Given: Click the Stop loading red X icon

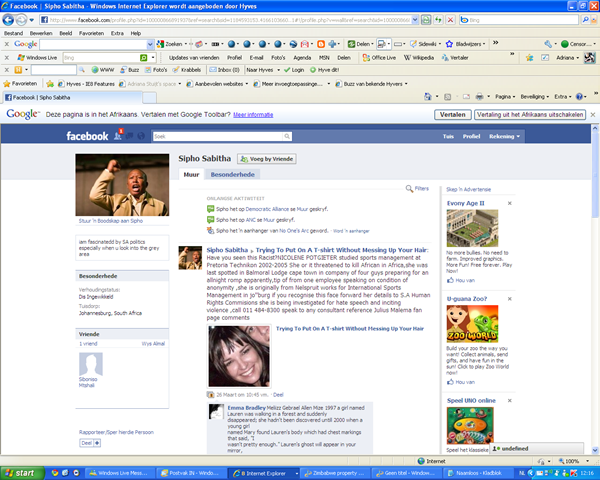Looking at the screenshot, I should pos(451,20).
